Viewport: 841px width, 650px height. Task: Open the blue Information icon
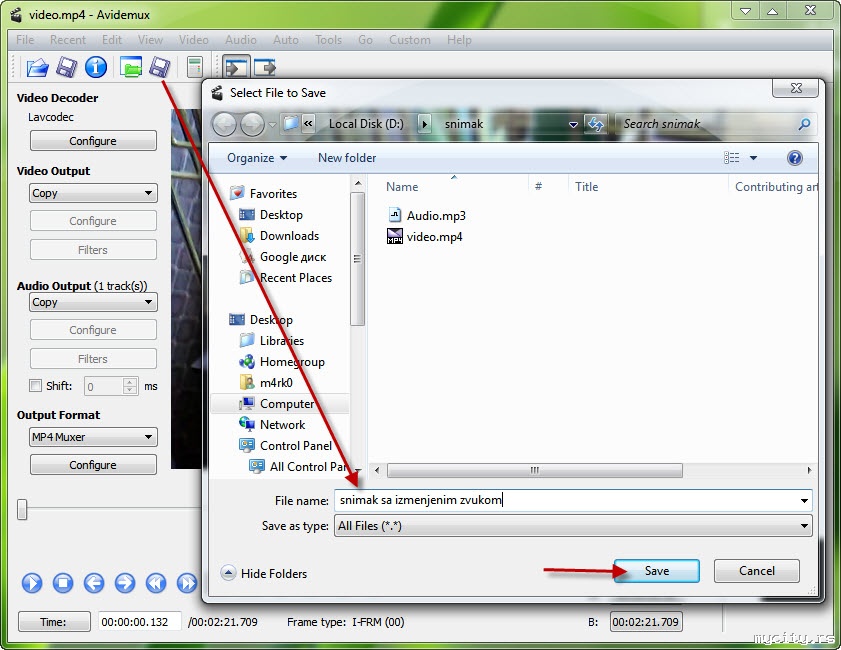[96, 67]
